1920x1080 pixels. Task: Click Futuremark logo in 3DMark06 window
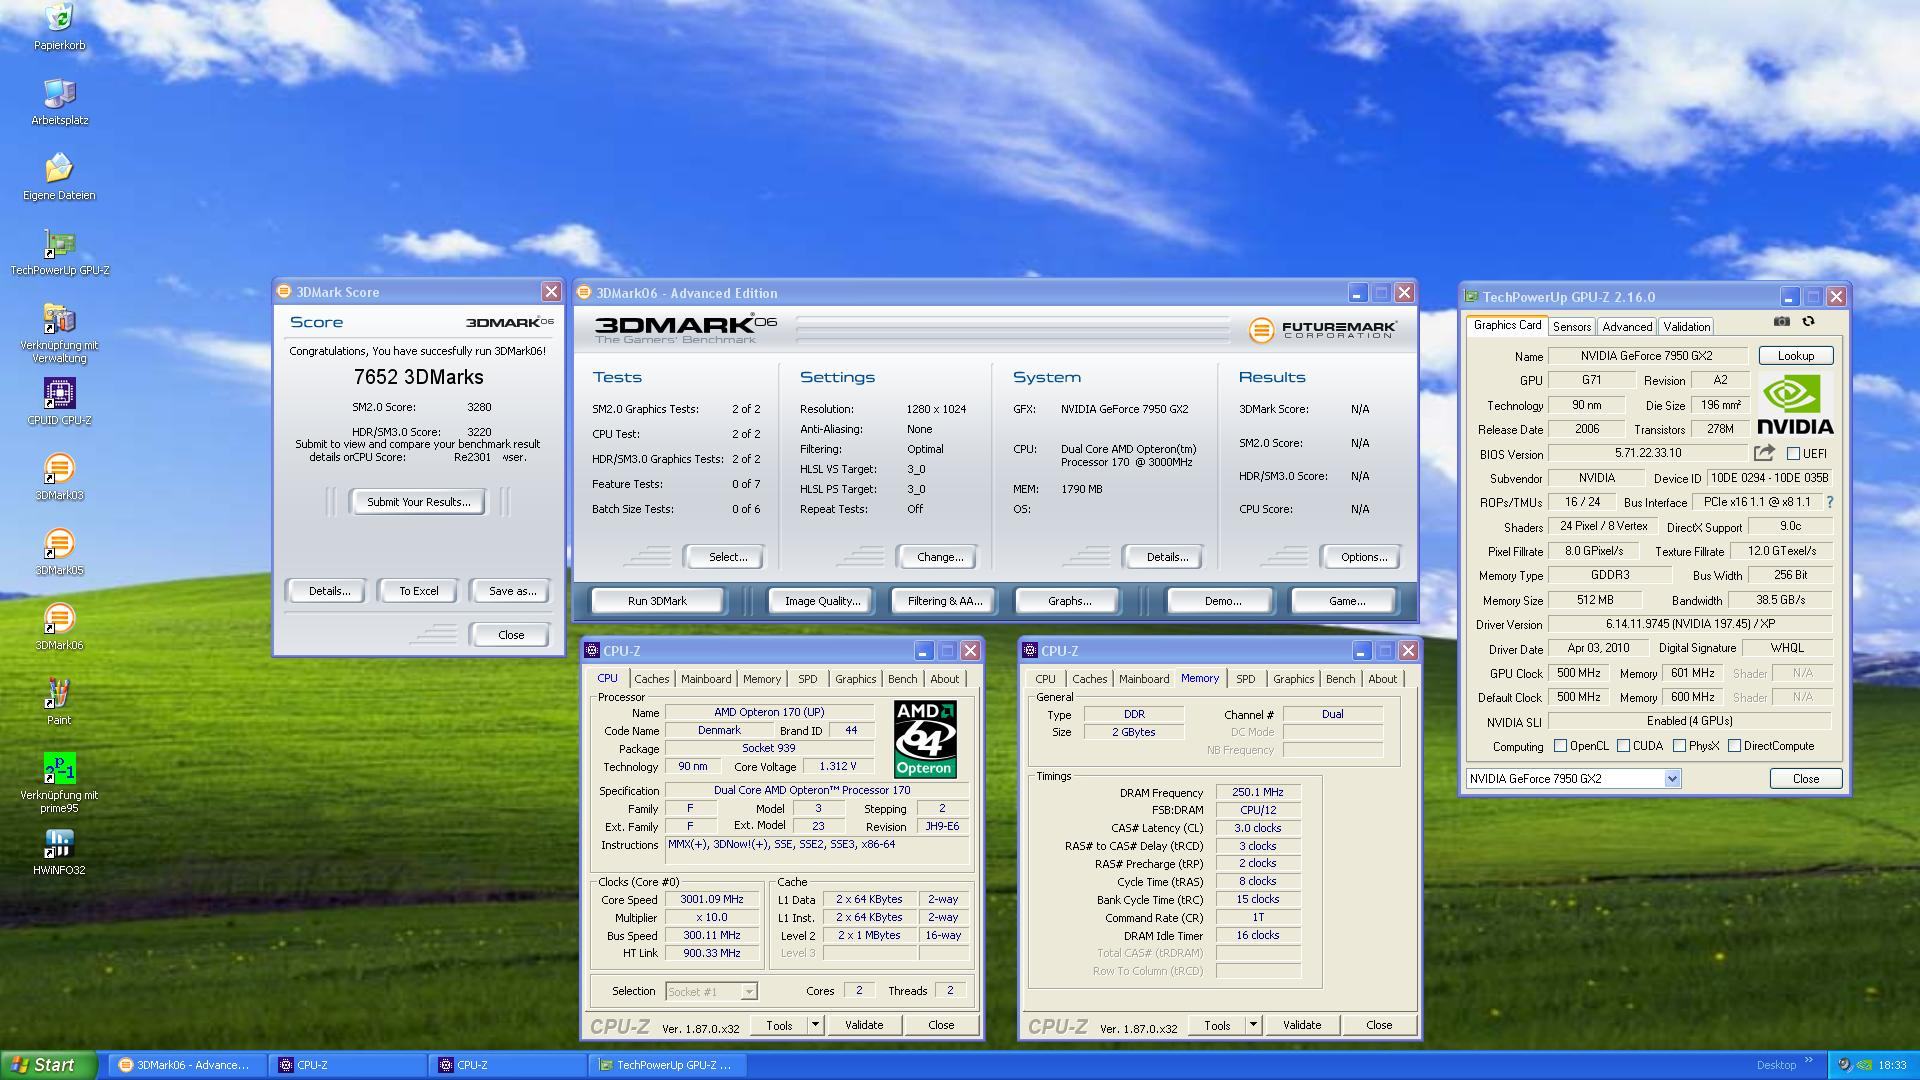[x=1322, y=329]
